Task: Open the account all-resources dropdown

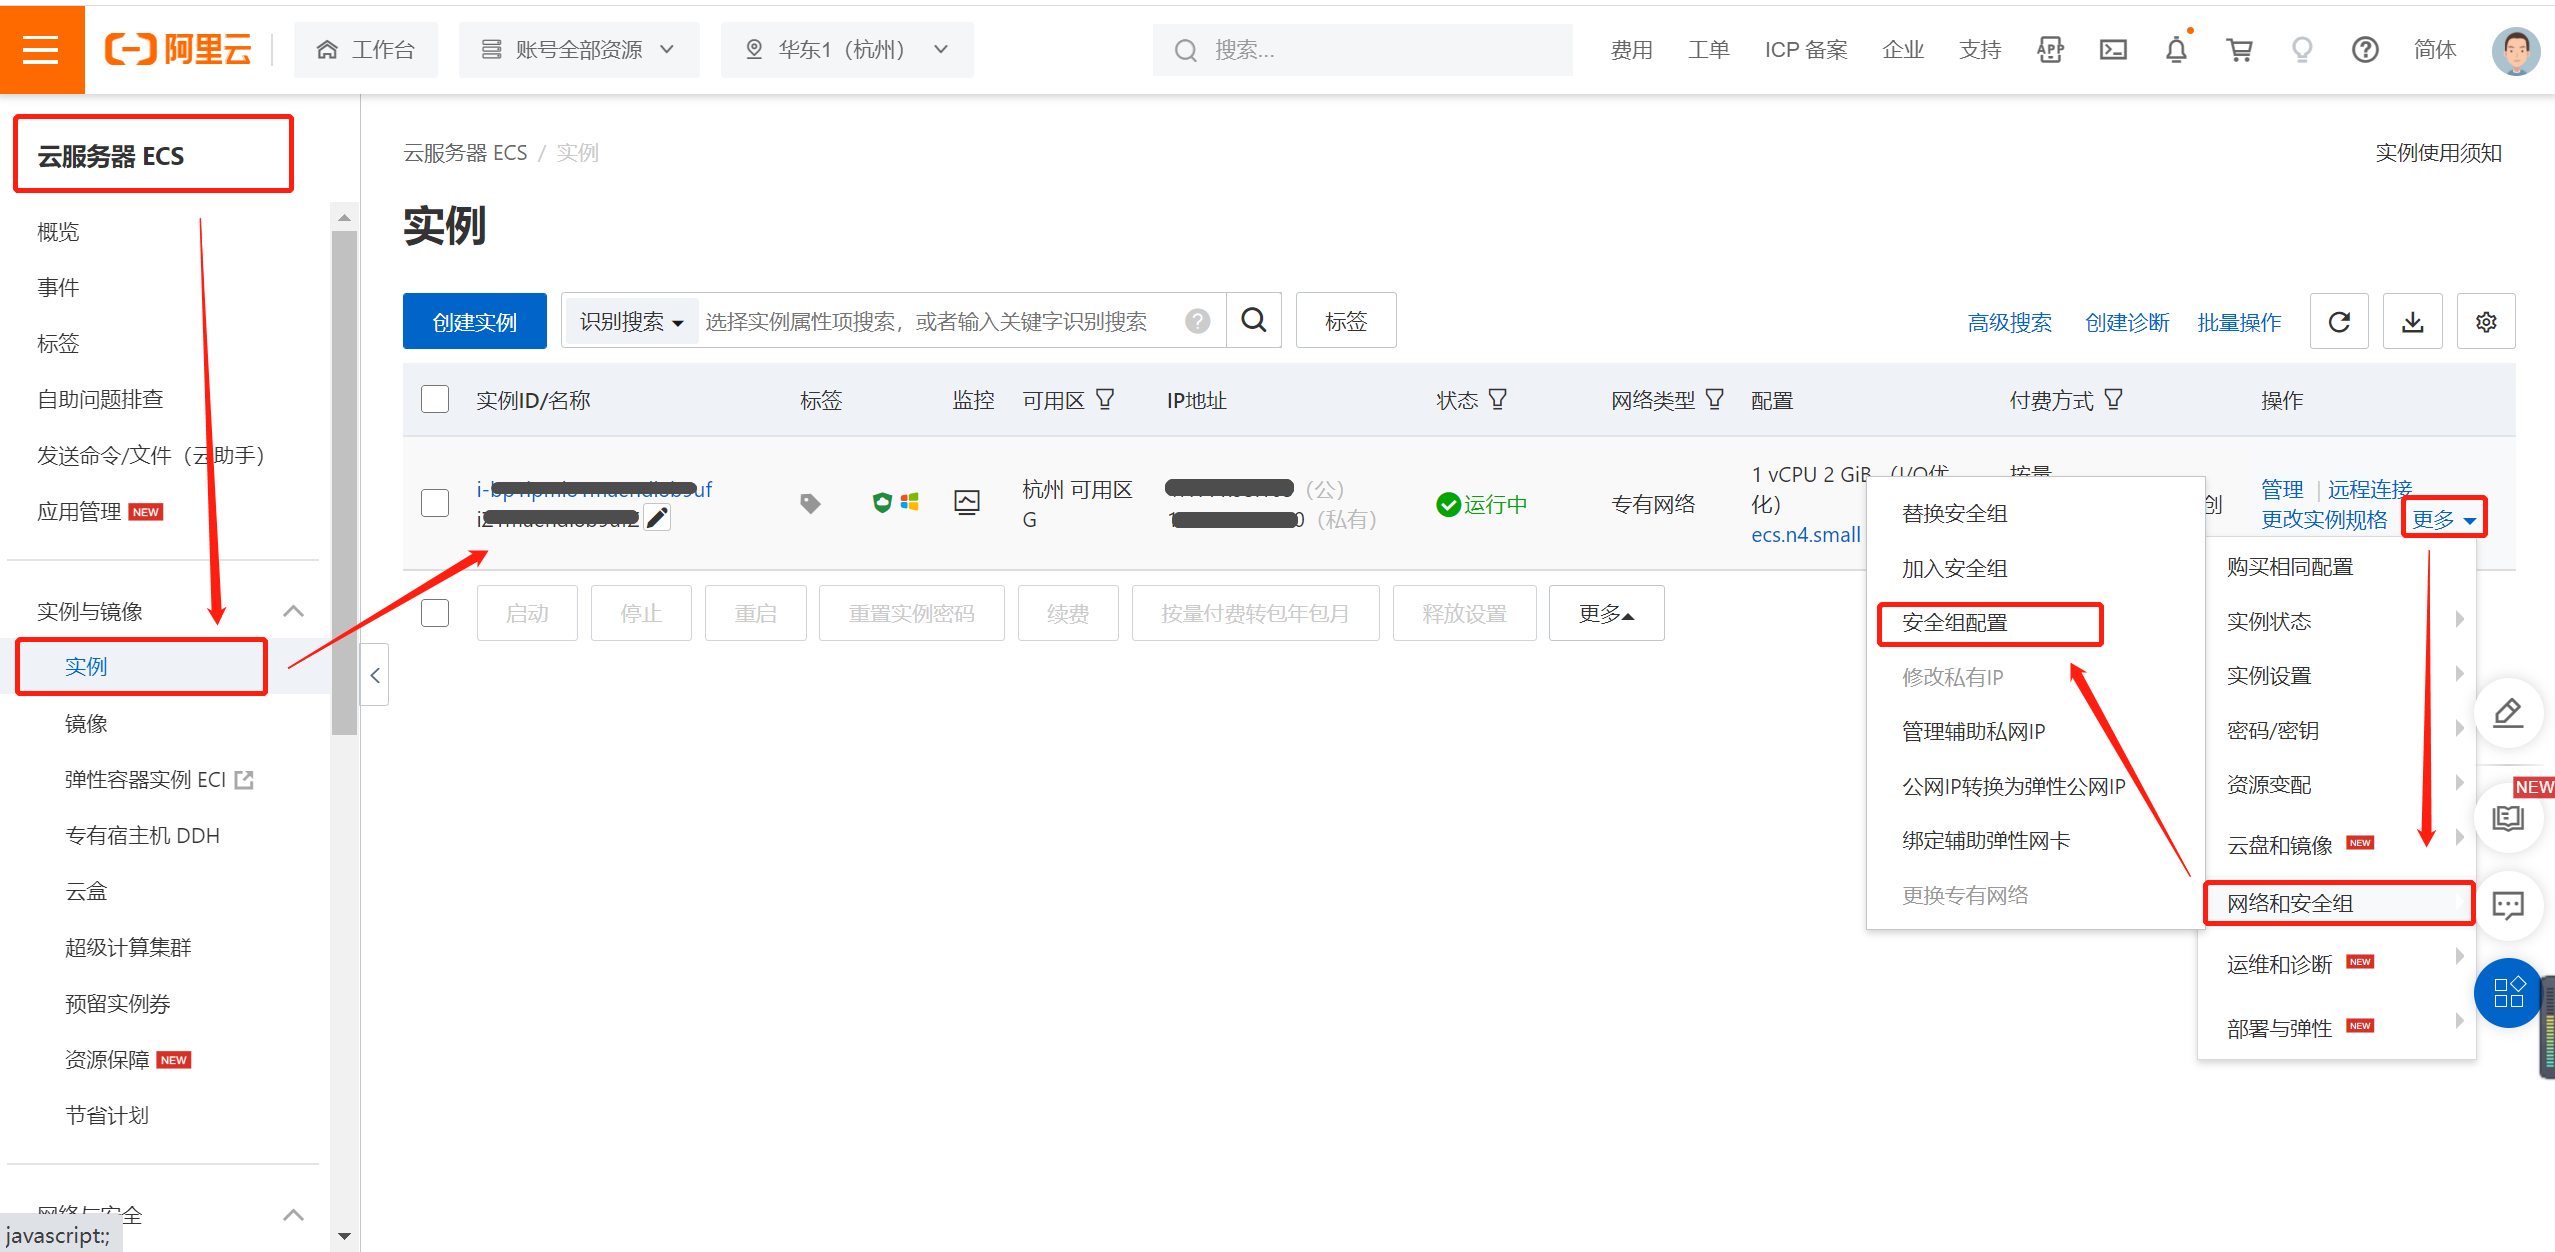Action: pyautogui.click(x=579, y=49)
